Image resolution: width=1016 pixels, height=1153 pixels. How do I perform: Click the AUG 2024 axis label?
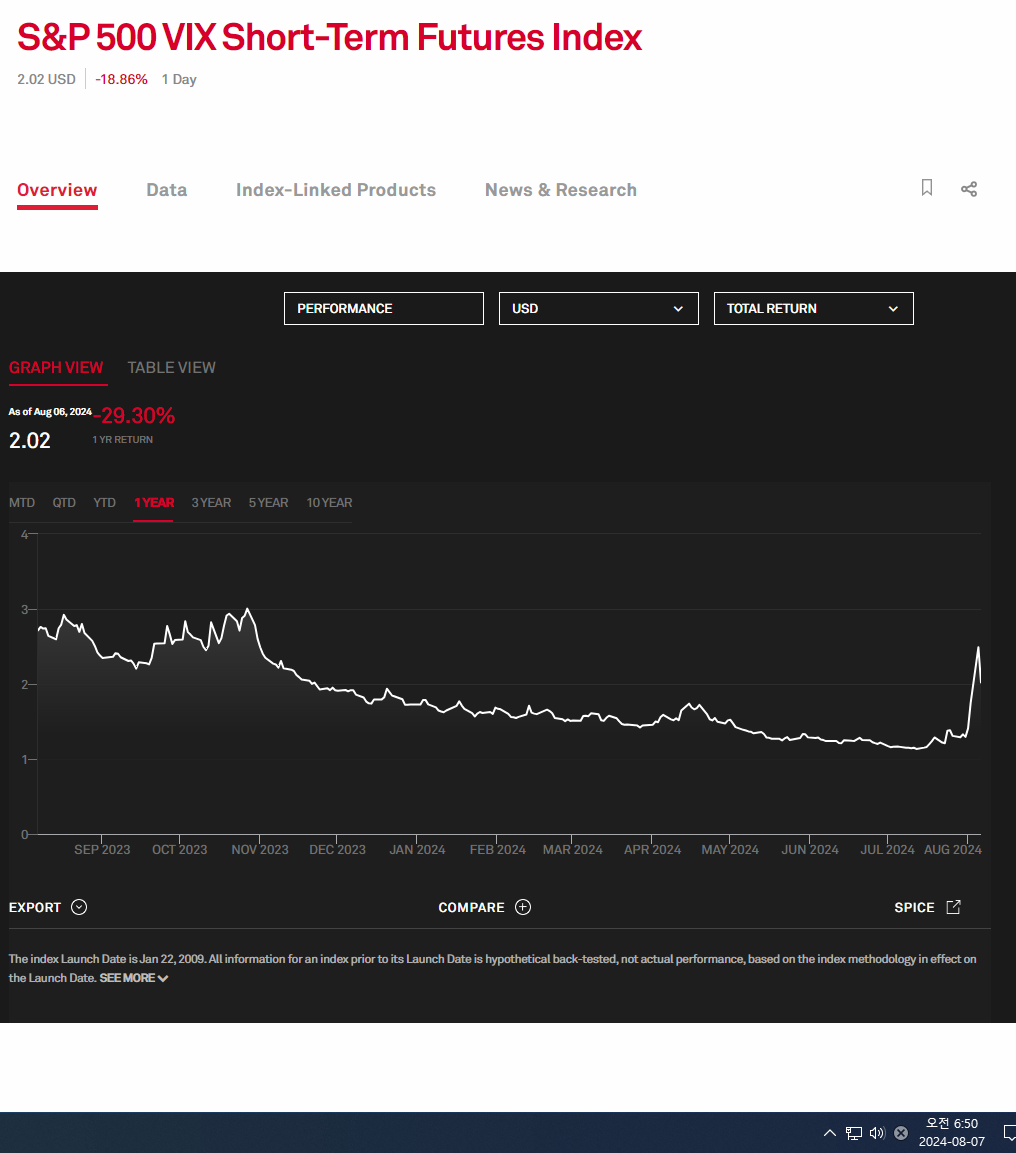(x=952, y=849)
